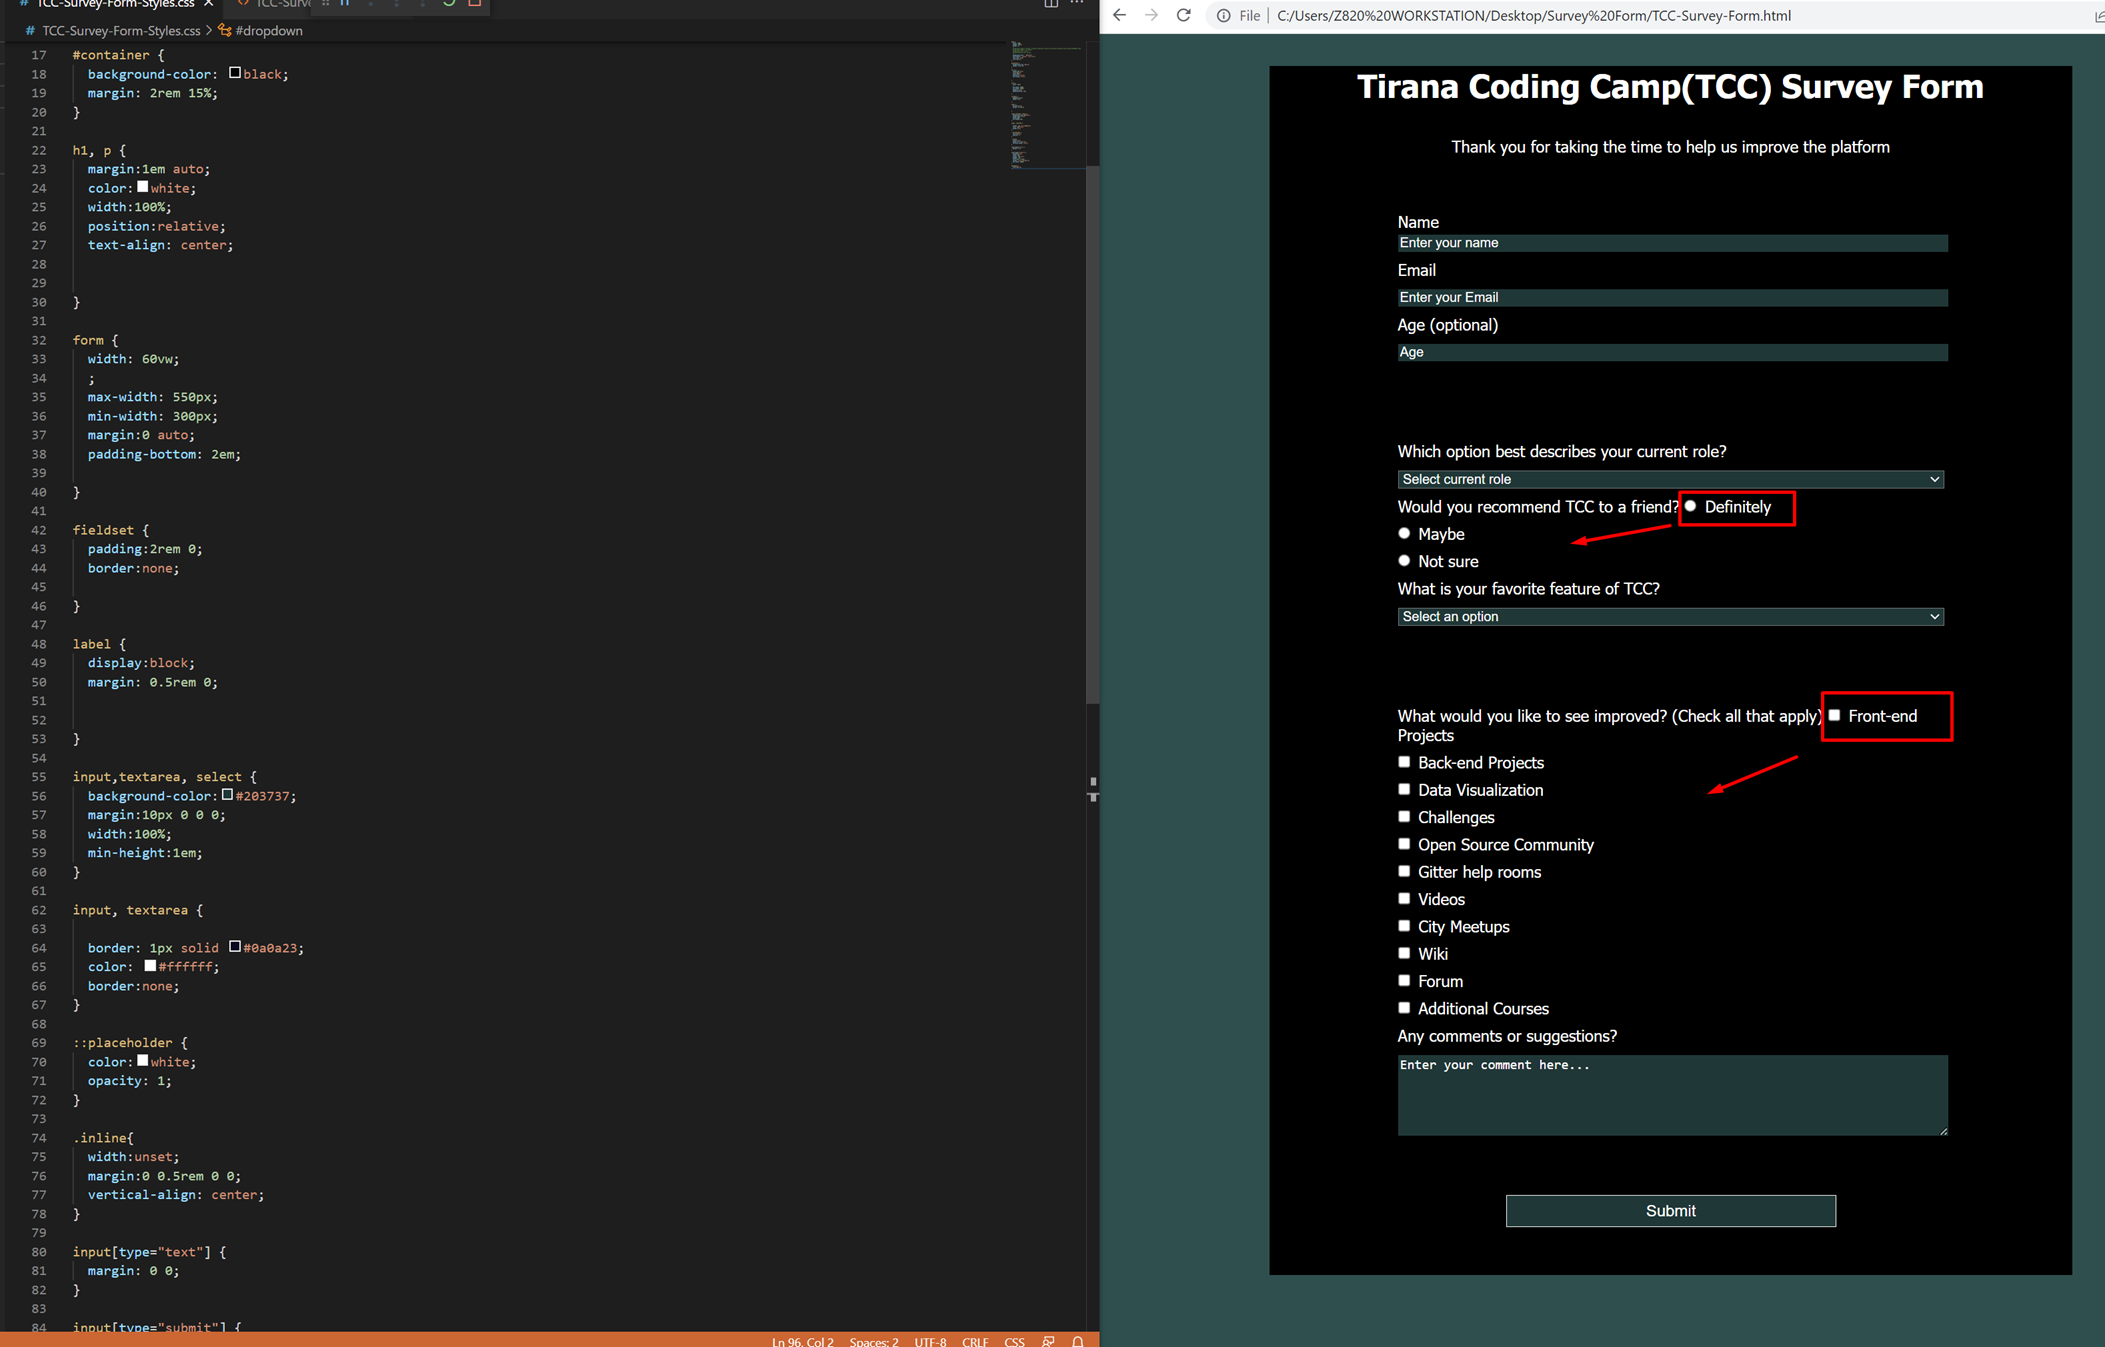
Task: Change indentation via Spaces: 2
Action: pos(874,1341)
